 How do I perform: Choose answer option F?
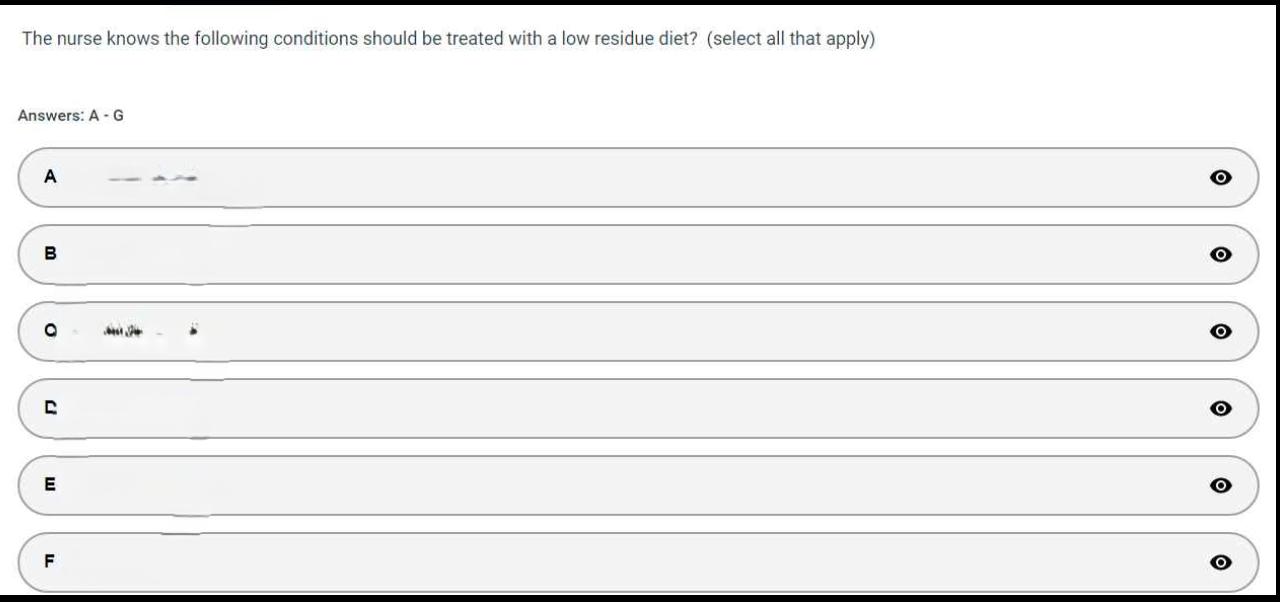click(x=638, y=563)
